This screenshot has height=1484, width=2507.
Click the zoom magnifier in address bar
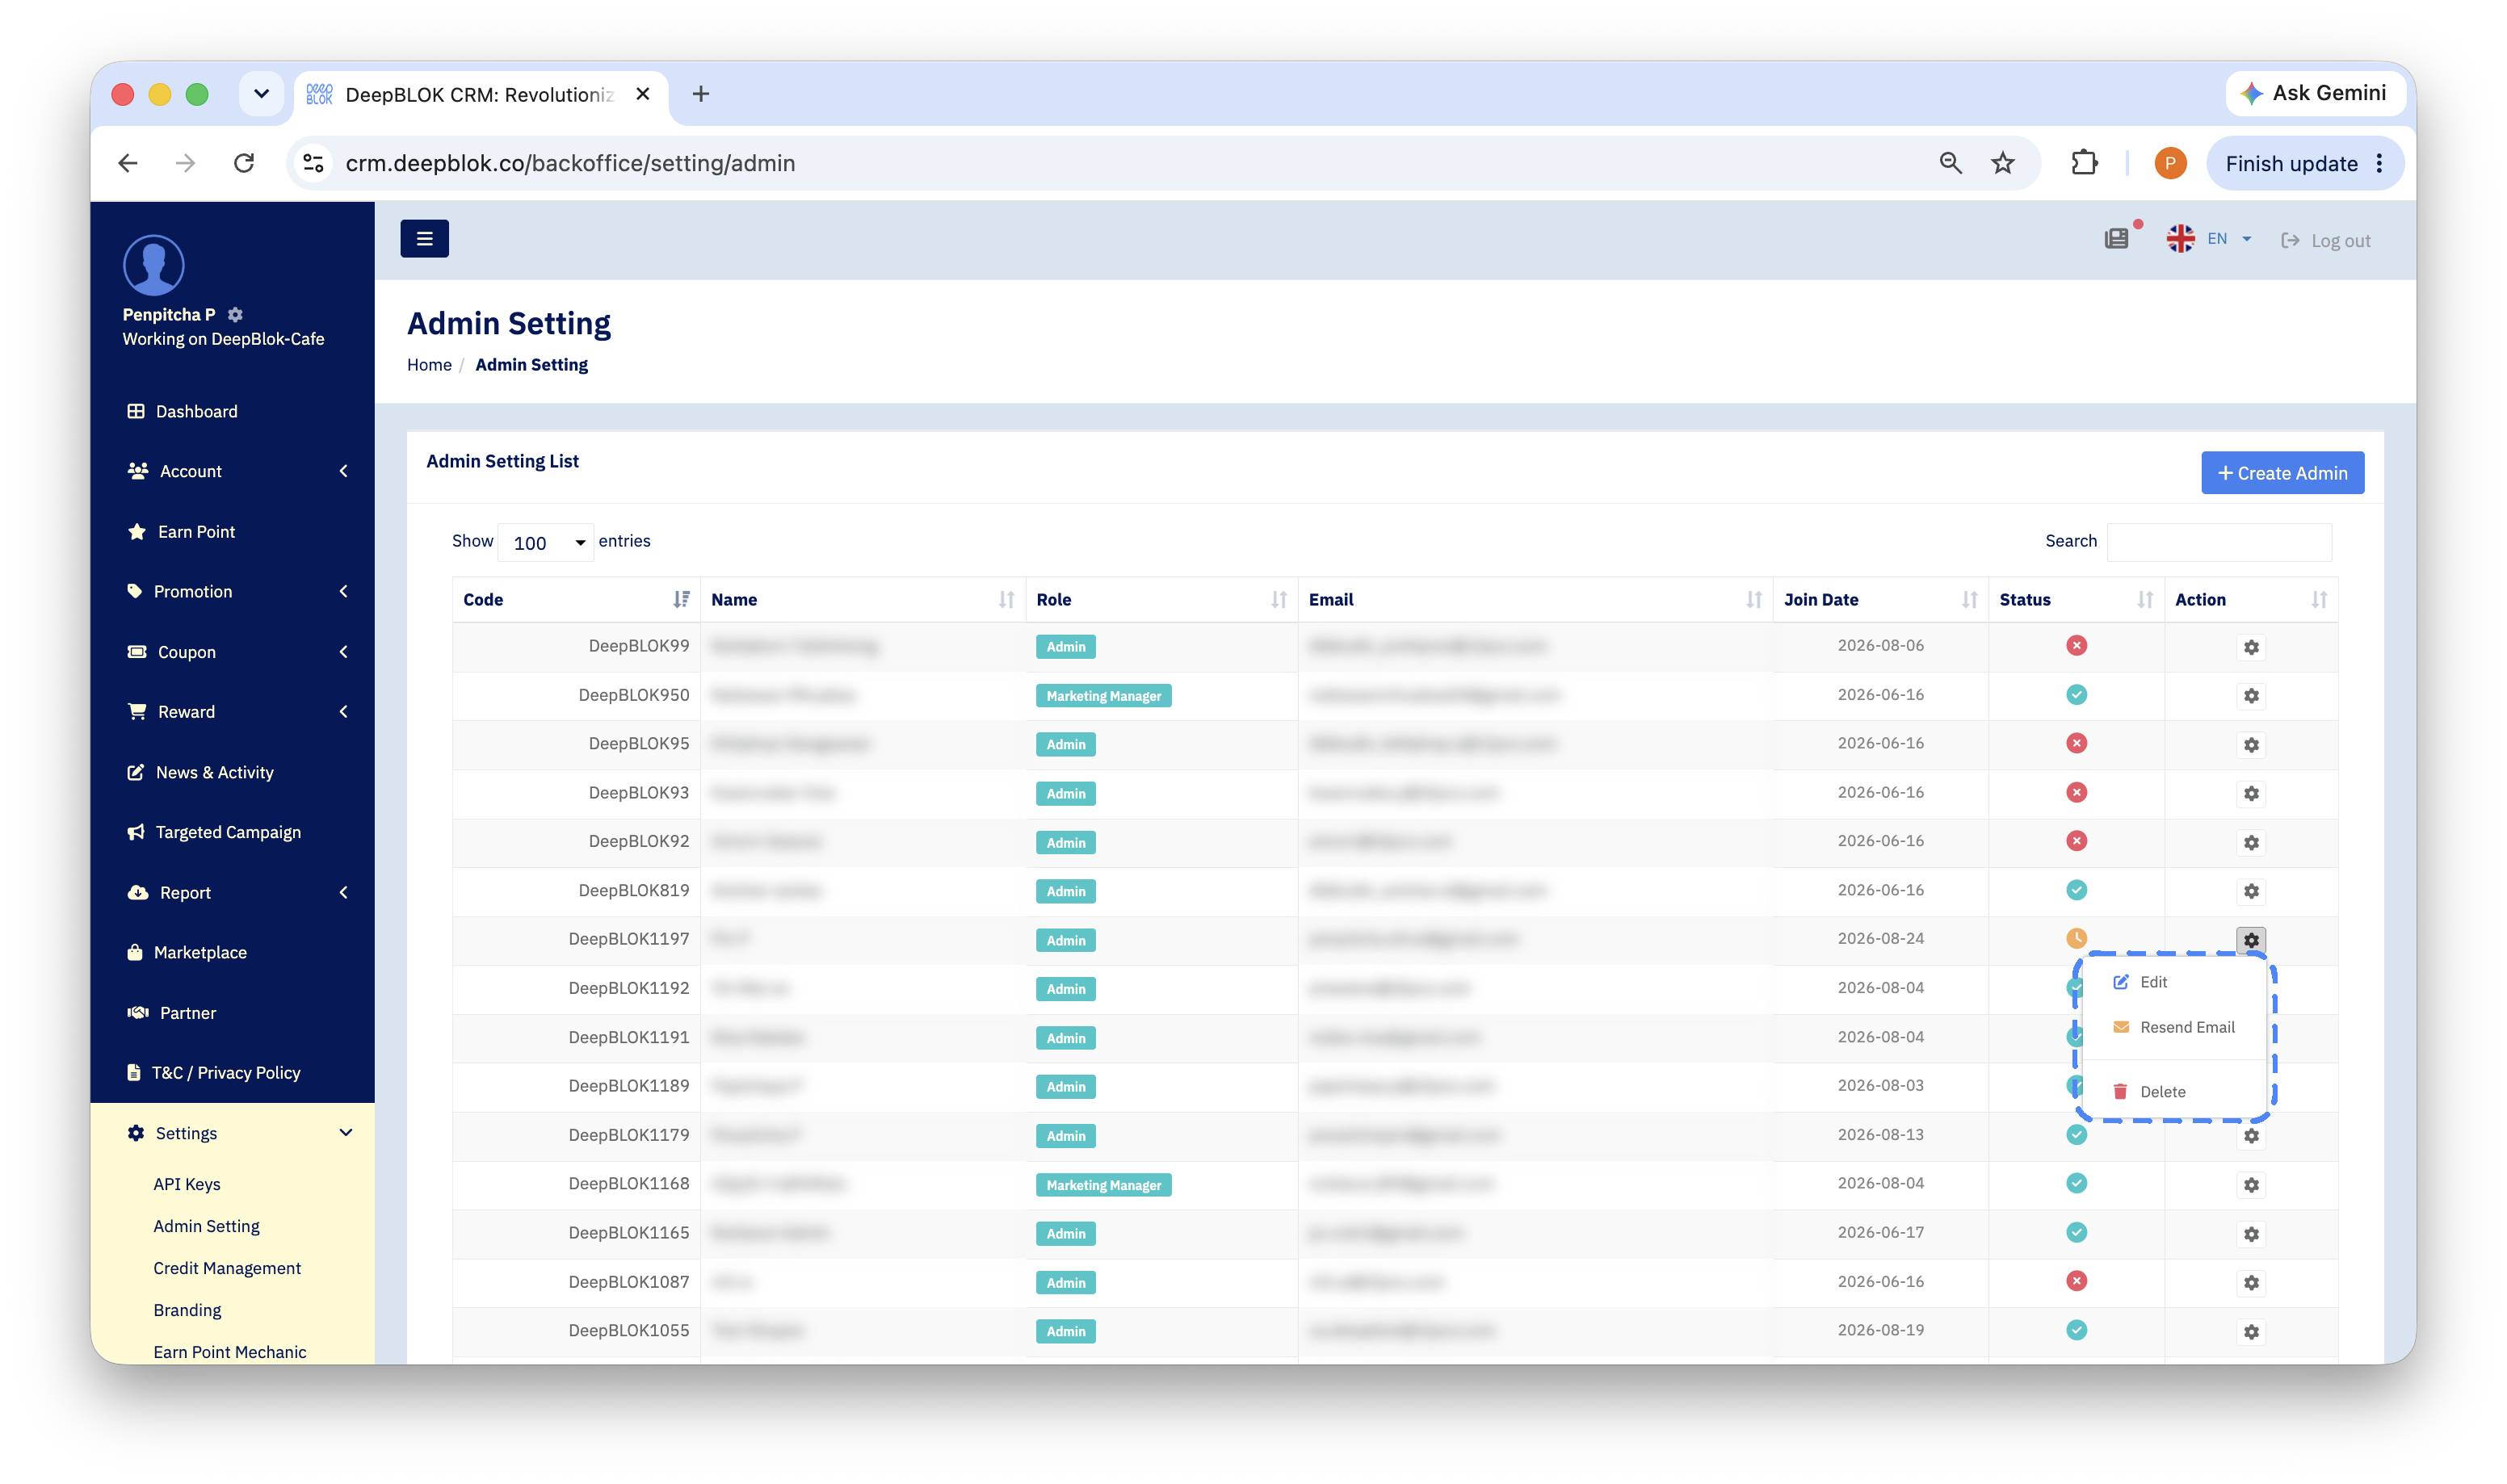(x=1950, y=163)
